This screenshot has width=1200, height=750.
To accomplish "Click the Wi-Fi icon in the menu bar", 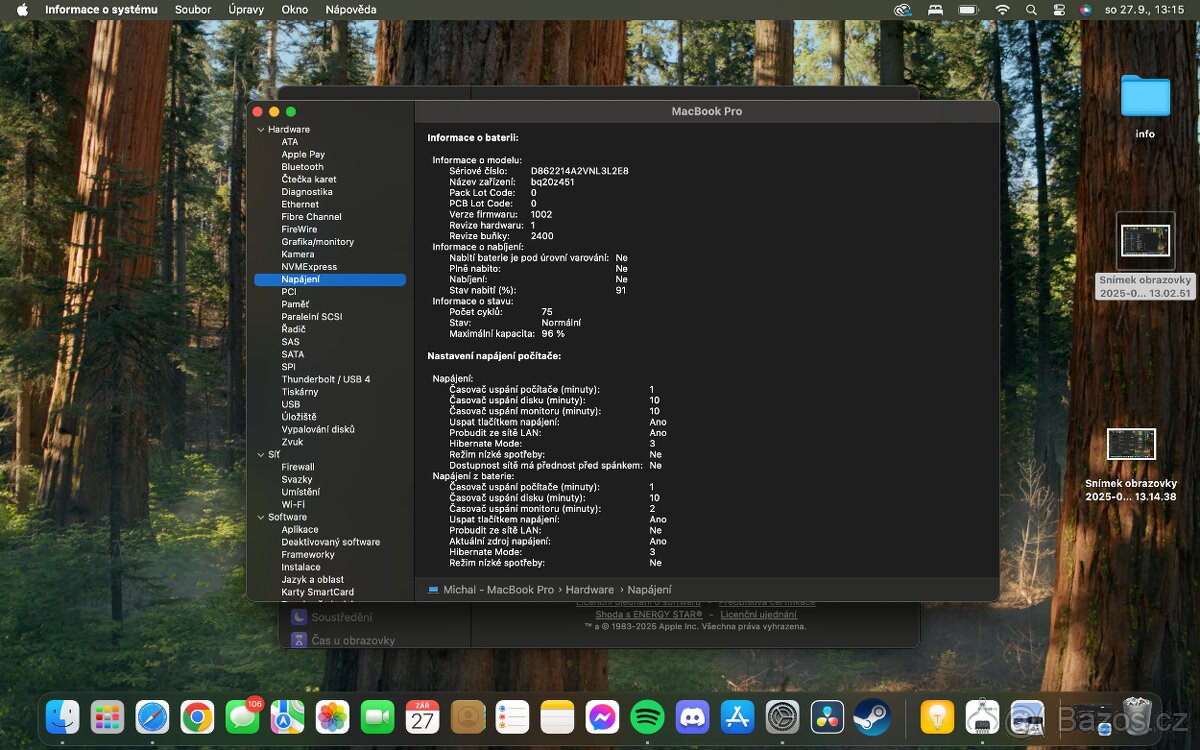I will click(x=1002, y=10).
